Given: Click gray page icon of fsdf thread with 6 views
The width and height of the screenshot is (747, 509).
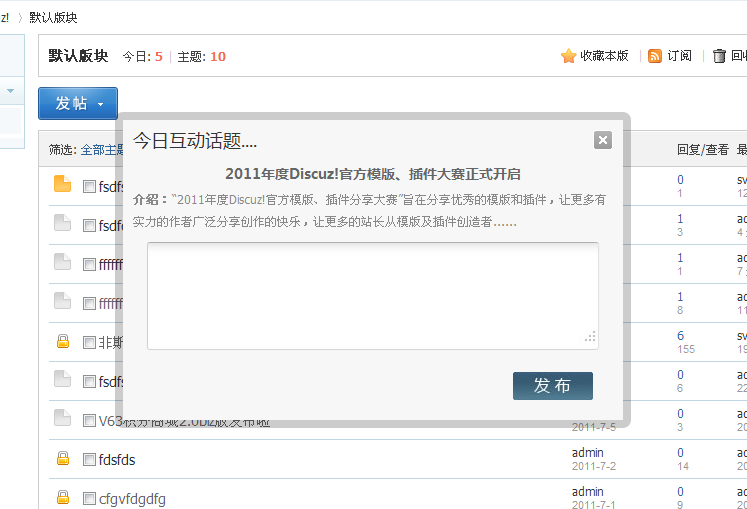Looking at the screenshot, I should (x=62, y=378).
